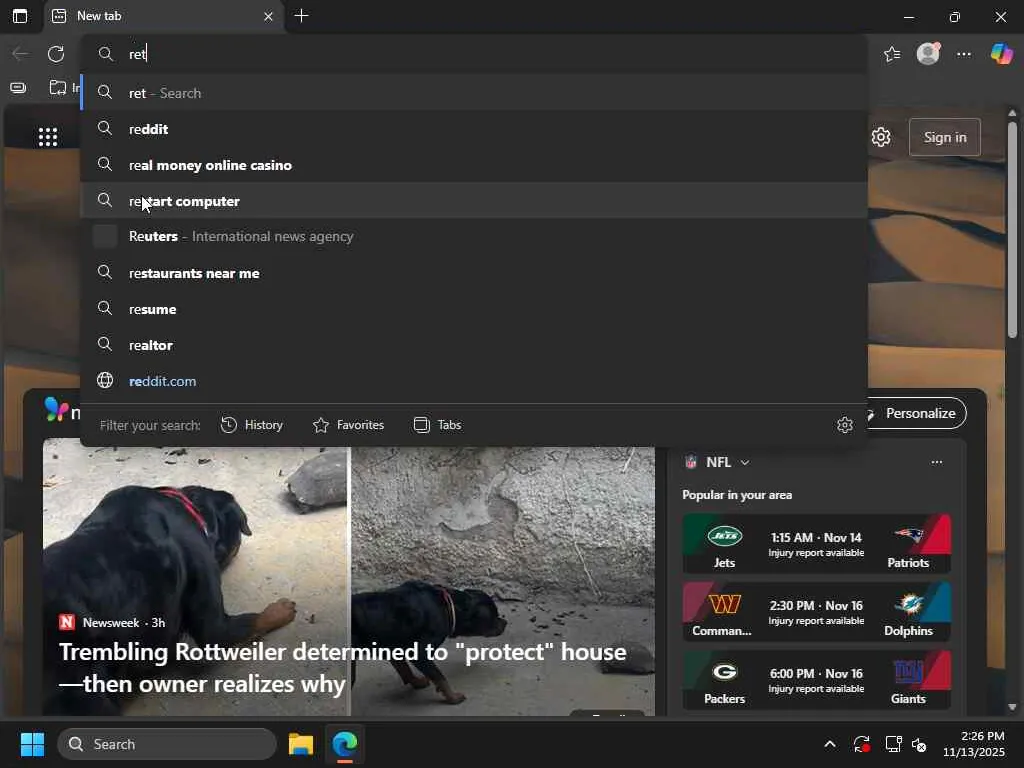
Task: Open search suggestion settings gear
Action: [x=845, y=425]
